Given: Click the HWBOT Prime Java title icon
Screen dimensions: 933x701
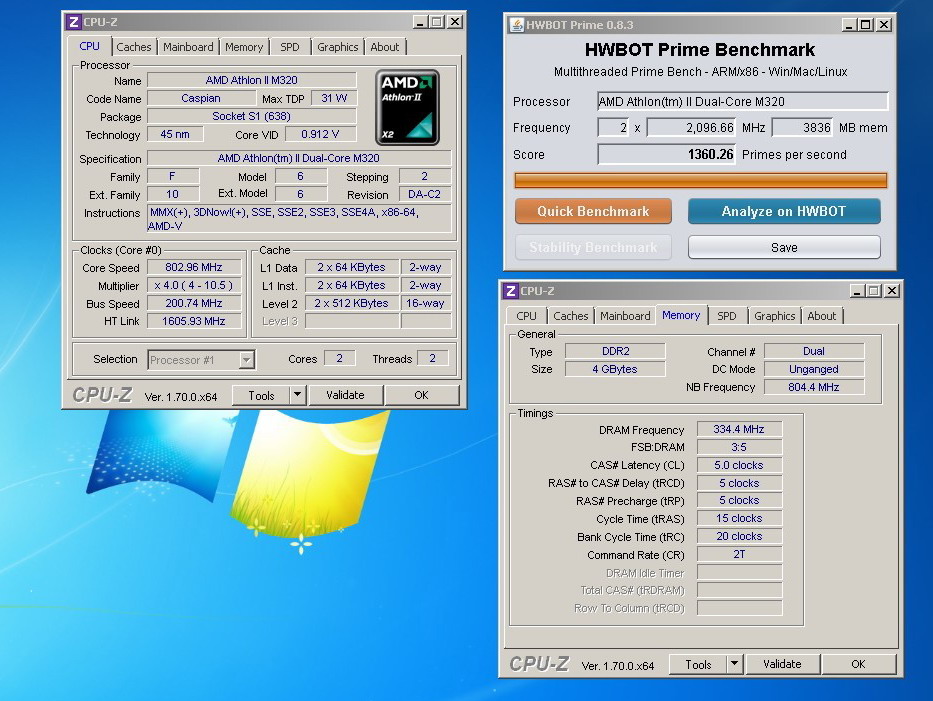Looking at the screenshot, I should [x=516, y=25].
